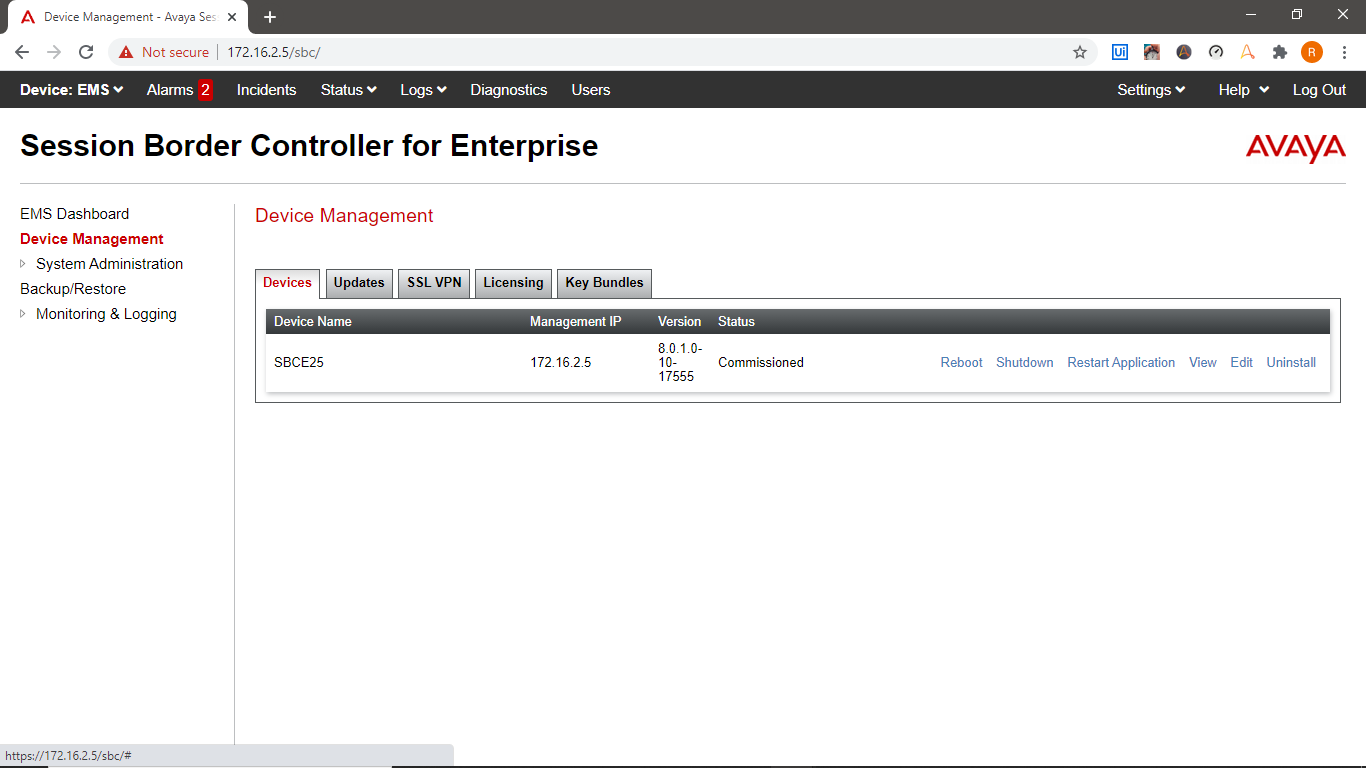
Task: Open Diagnostics in the top menu
Action: coord(509,90)
